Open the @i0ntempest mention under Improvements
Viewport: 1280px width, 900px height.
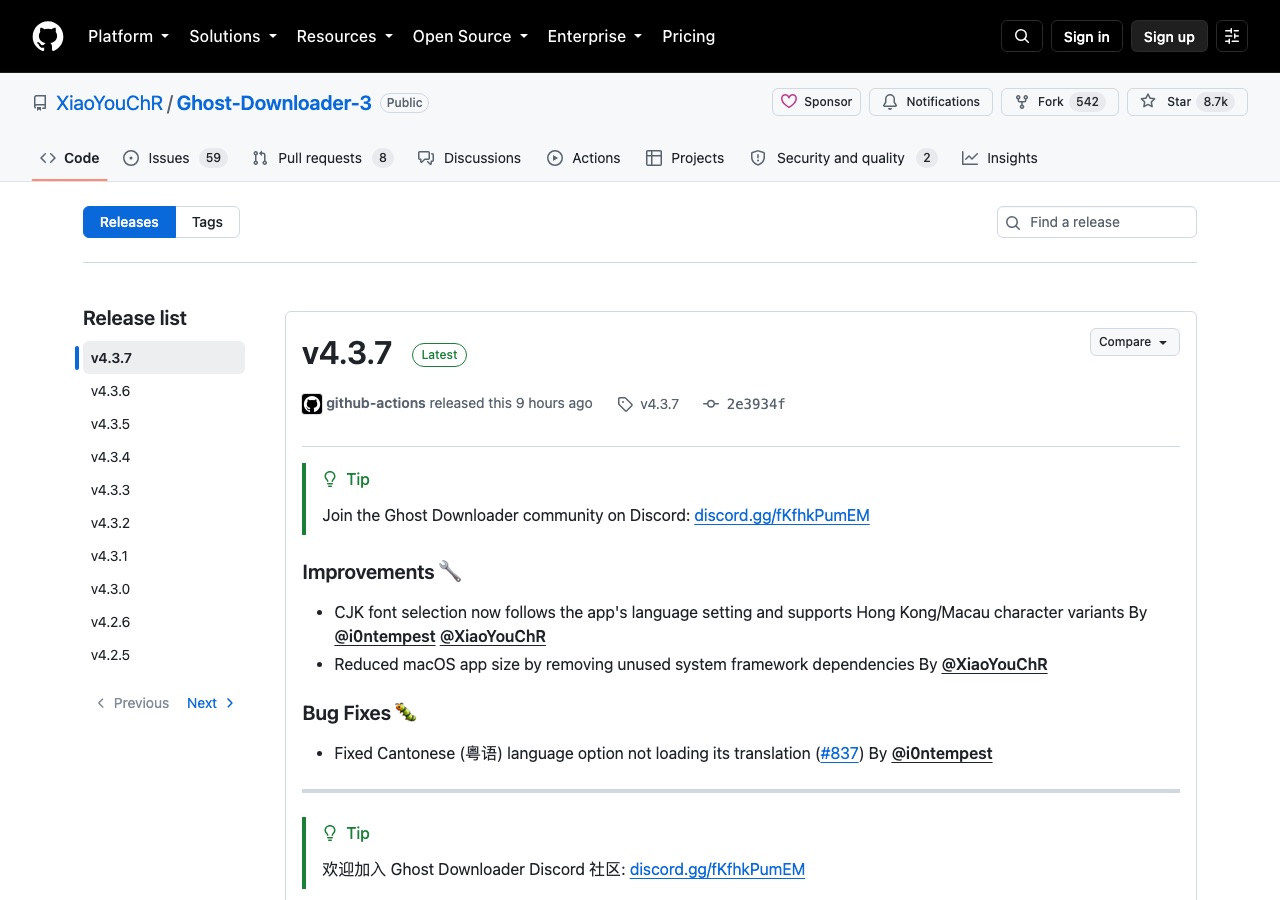[385, 636]
